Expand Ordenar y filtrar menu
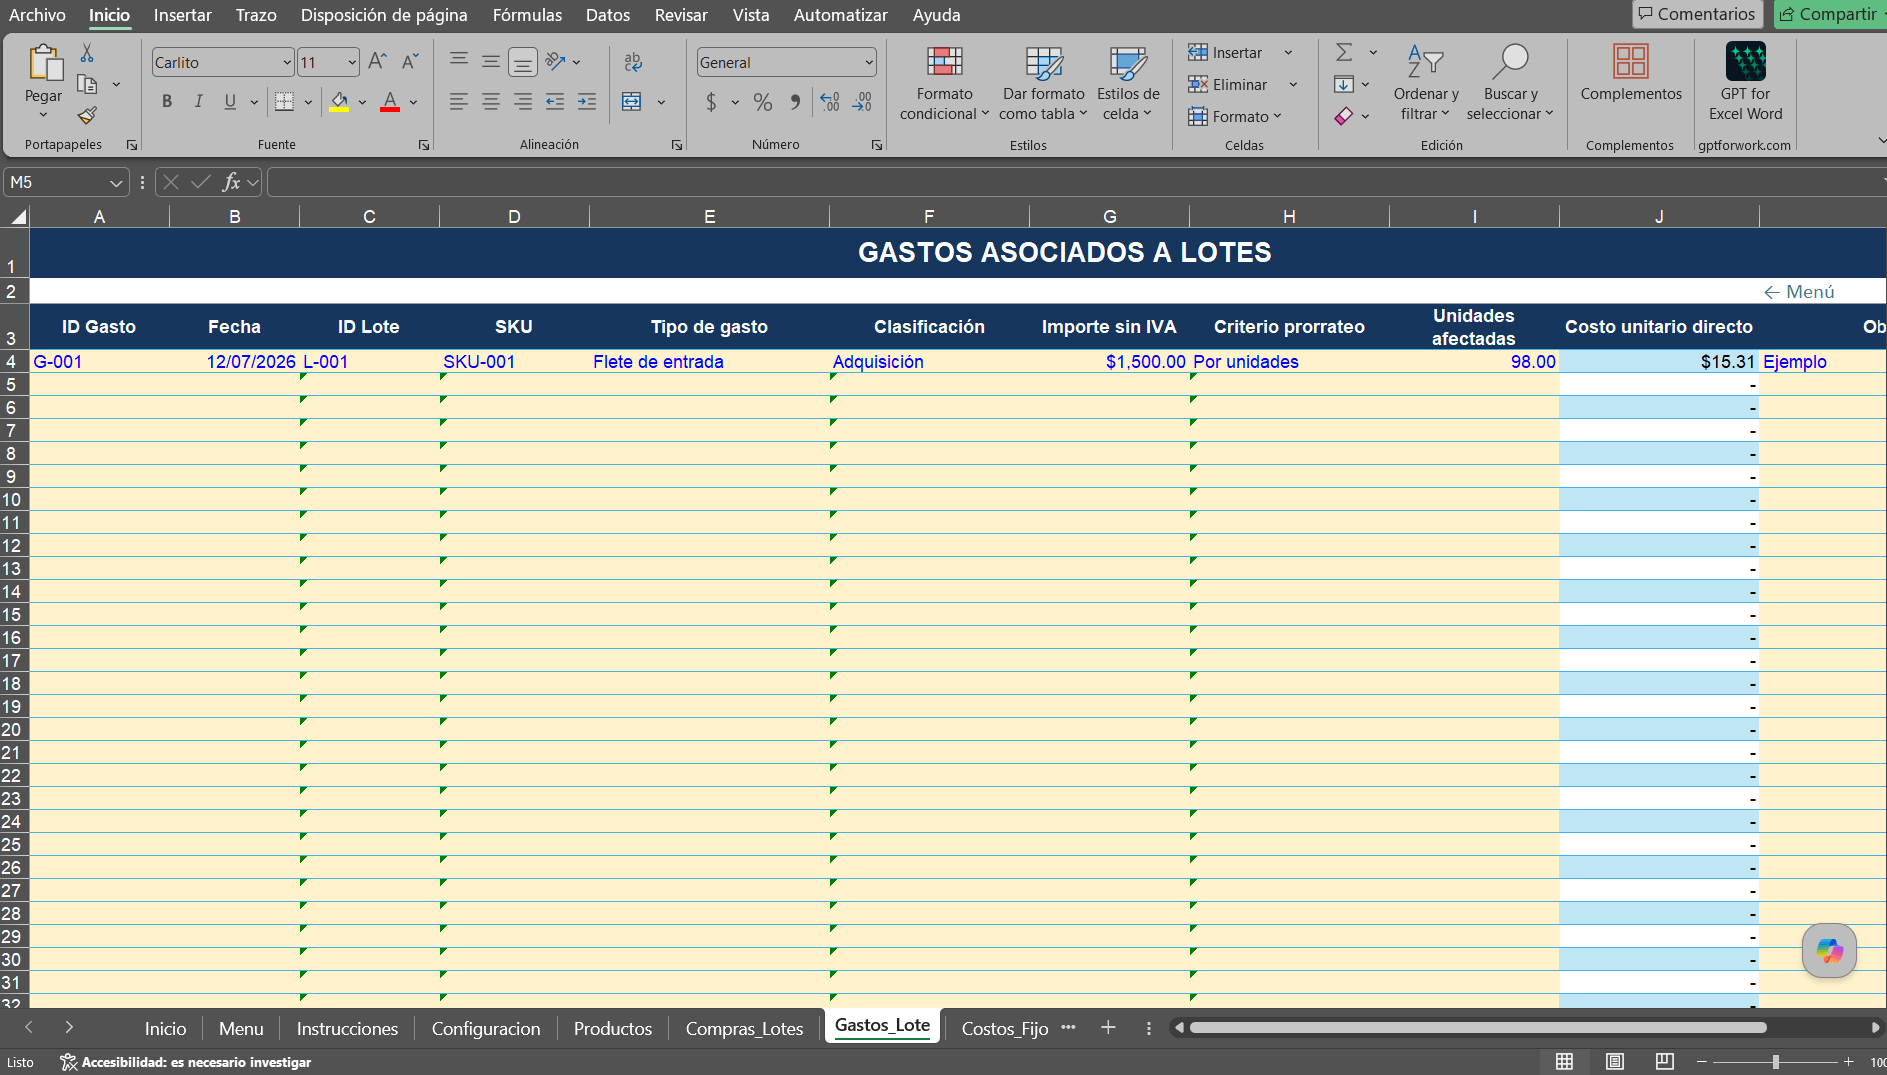The width and height of the screenshot is (1887, 1075). click(1426, 83)
